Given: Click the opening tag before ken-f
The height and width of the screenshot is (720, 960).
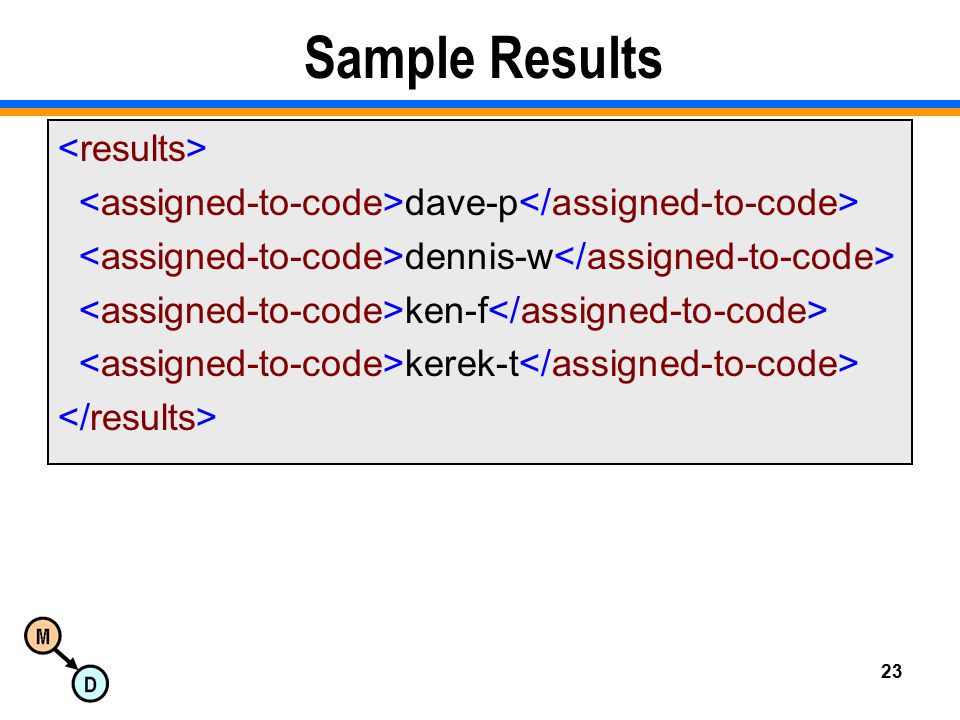Looking at the screenshot, I should coord(241,311).
